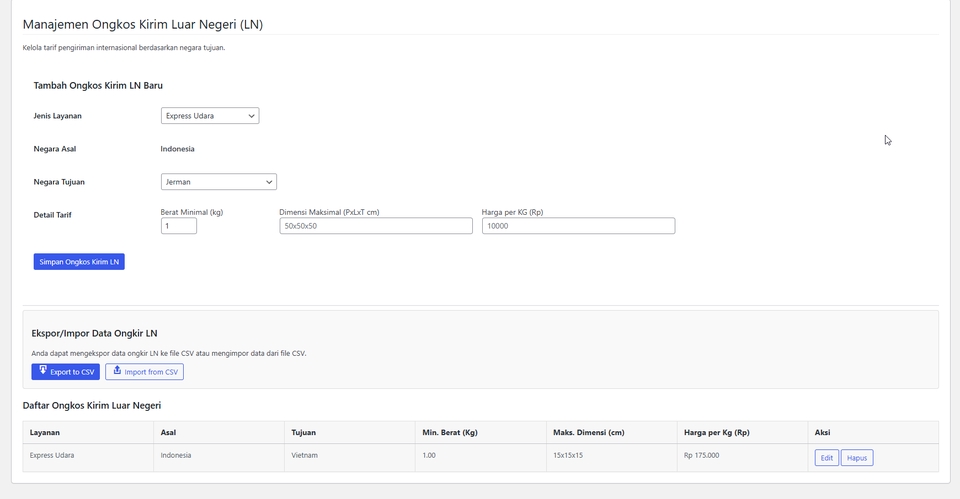Save with Simpan Ongkos Kirim LN button
960x499 pixels.
(79, 261)
